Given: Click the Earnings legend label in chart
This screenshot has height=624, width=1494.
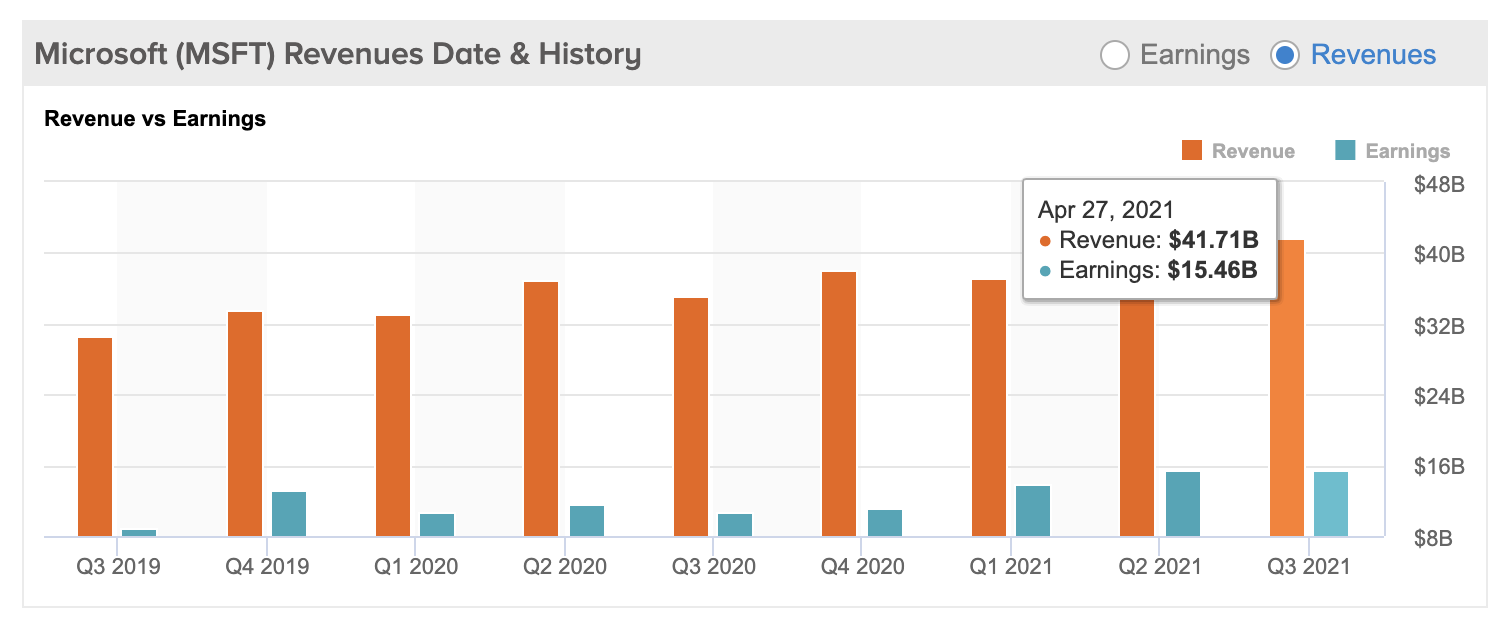Looking at the screenshot, I should click(1407, 151).
